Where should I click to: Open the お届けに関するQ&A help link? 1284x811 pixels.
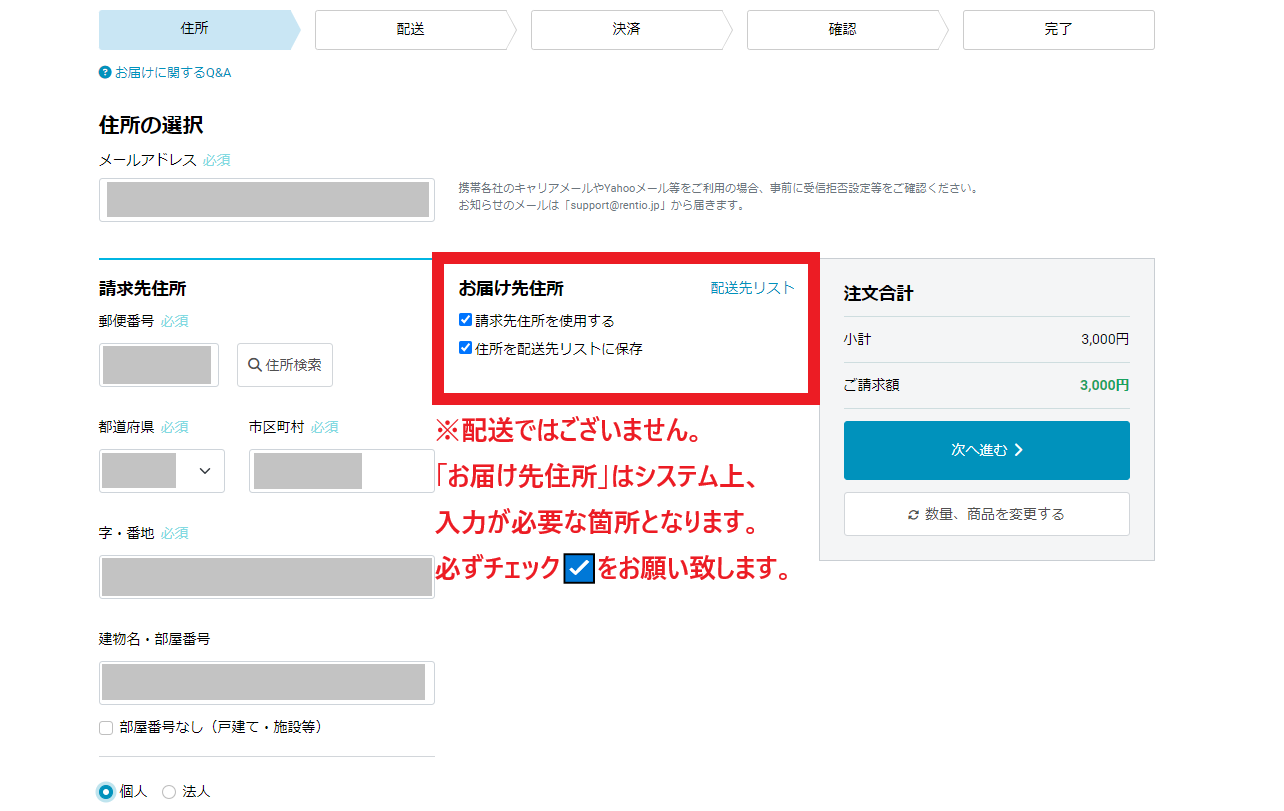172,73
